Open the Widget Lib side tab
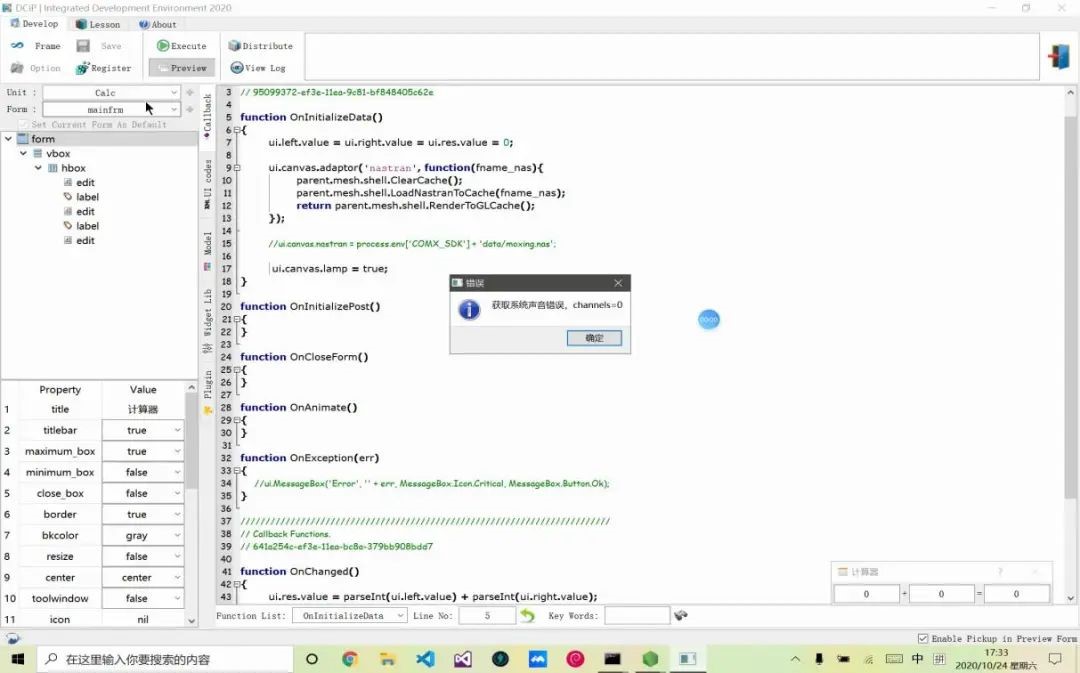1080x673 pixels. (207, 320)
